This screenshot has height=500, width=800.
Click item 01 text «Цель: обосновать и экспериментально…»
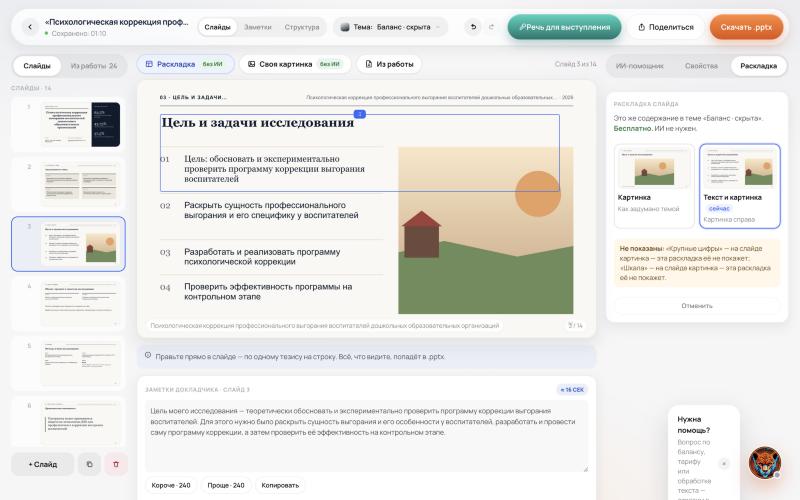click(274, 169)
